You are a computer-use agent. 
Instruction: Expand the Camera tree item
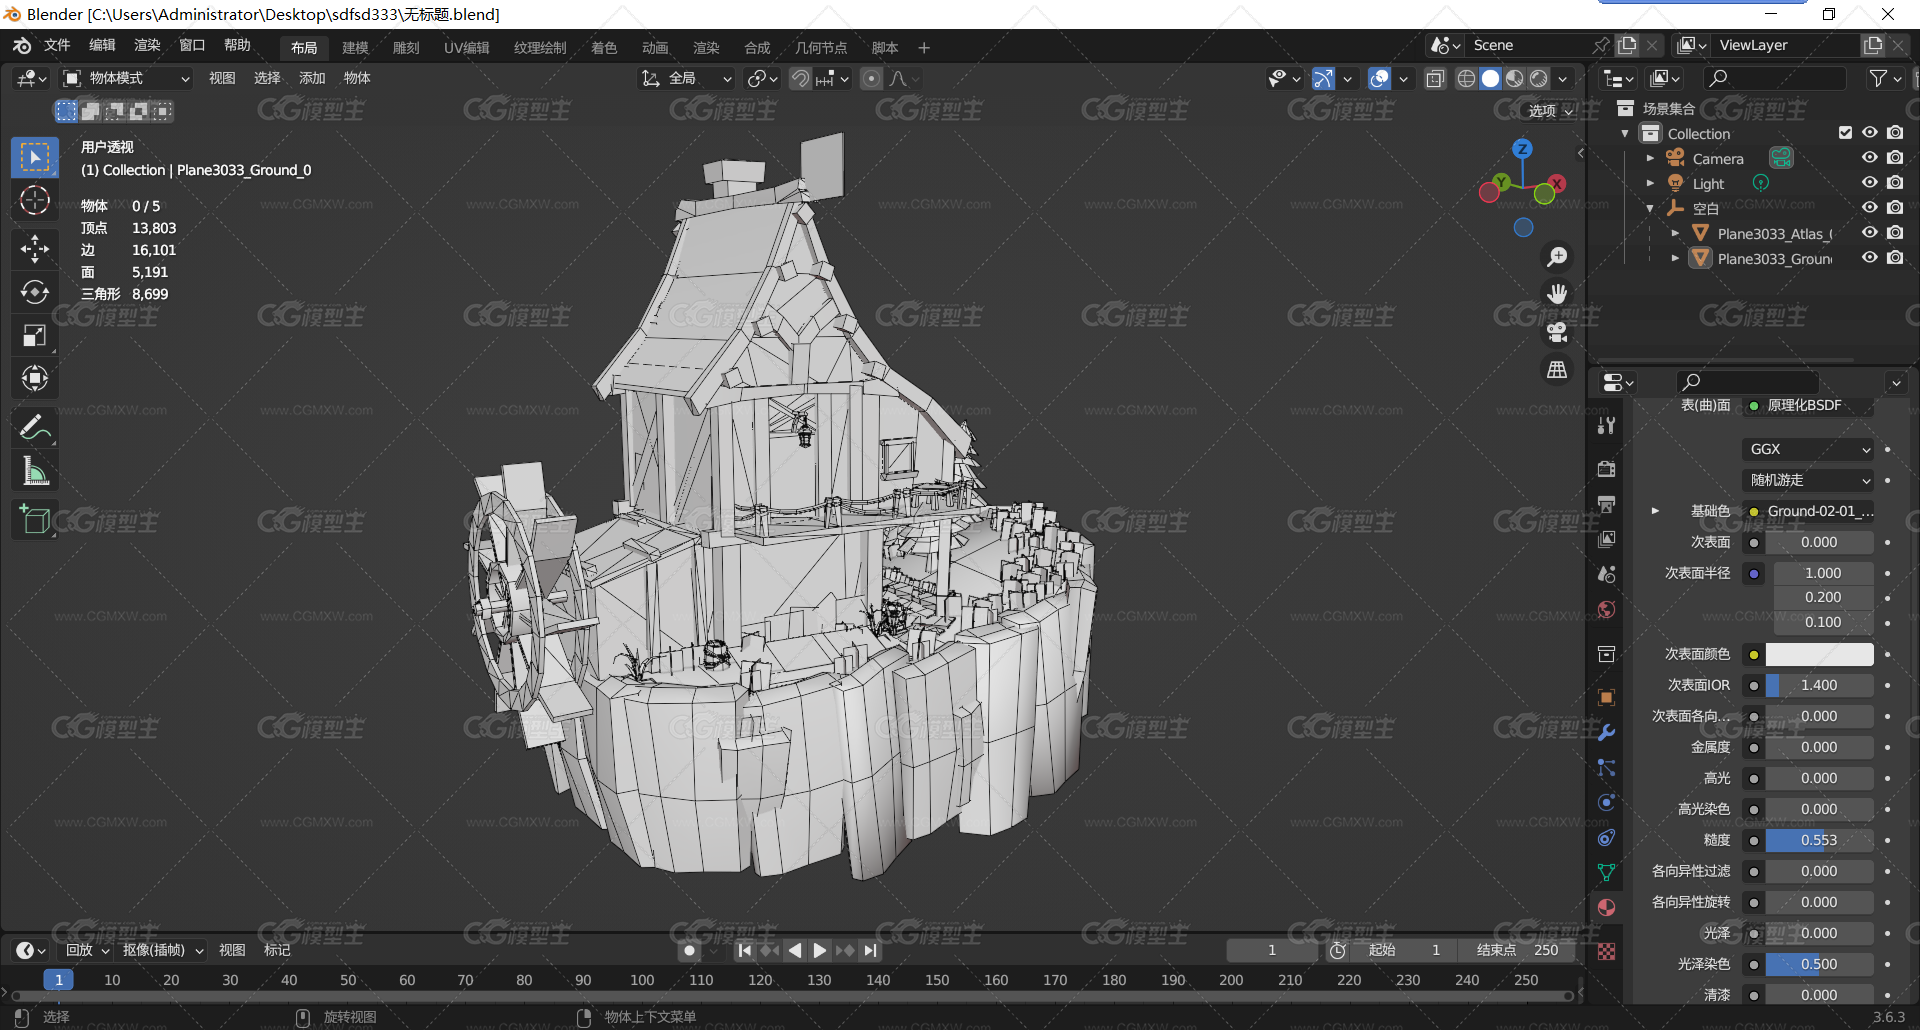point(1650,158)
